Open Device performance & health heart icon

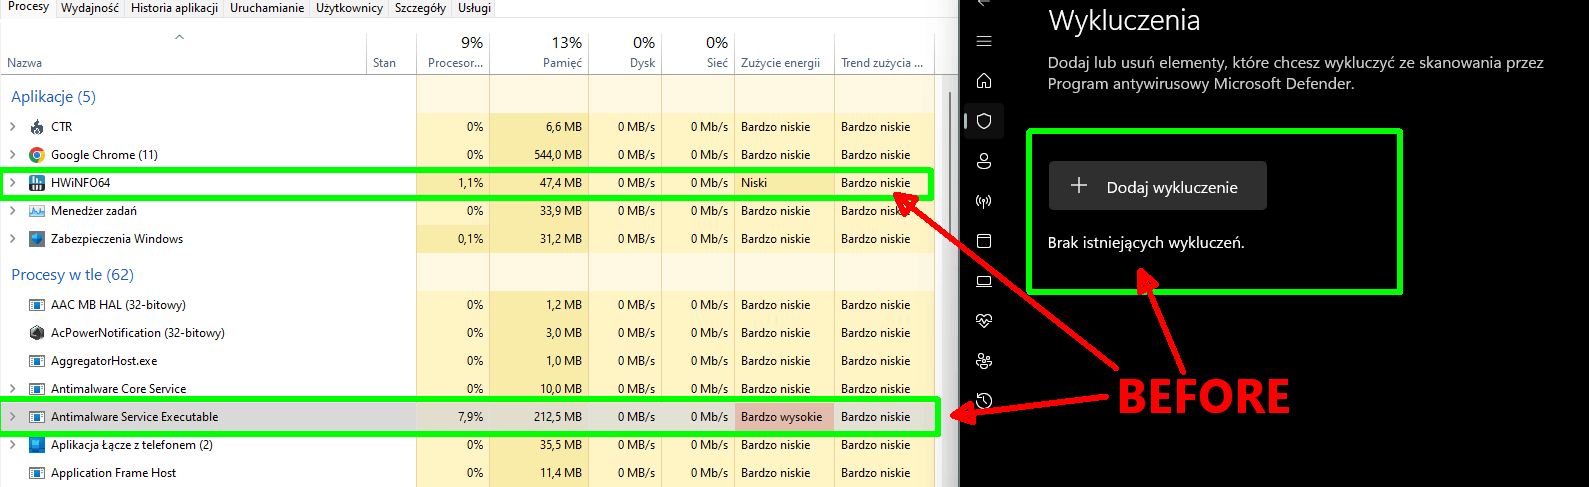[984, 321]
